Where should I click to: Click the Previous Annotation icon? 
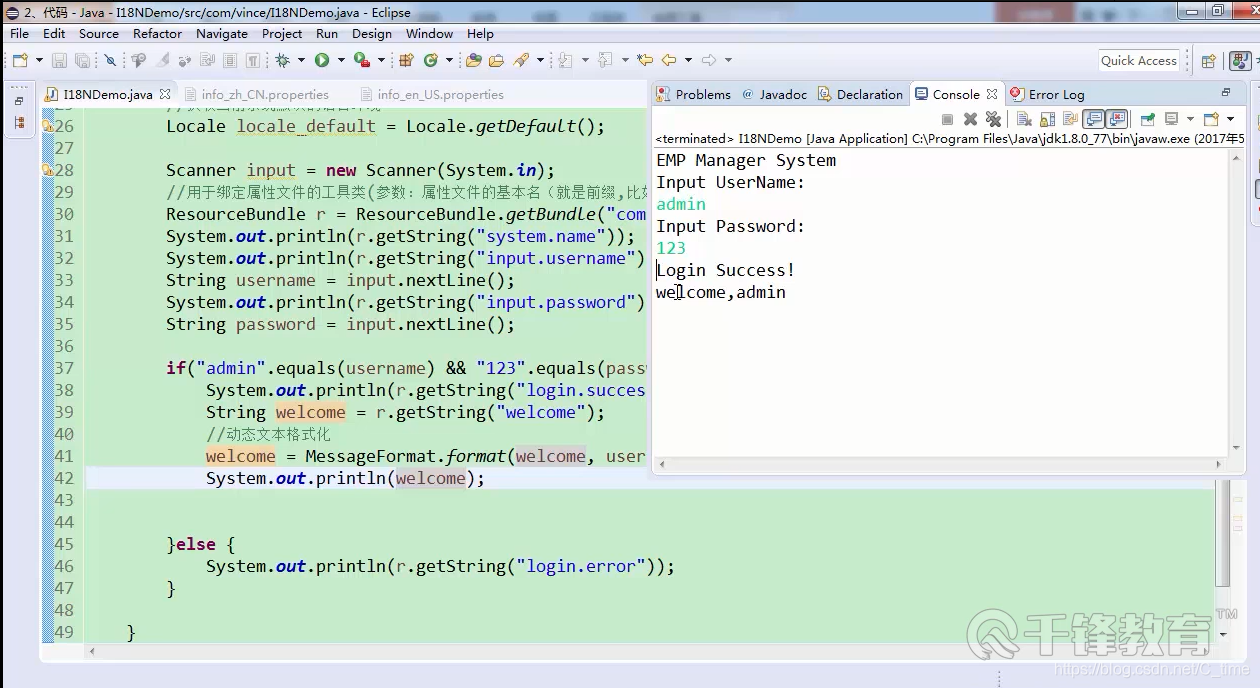click(605, 60)
